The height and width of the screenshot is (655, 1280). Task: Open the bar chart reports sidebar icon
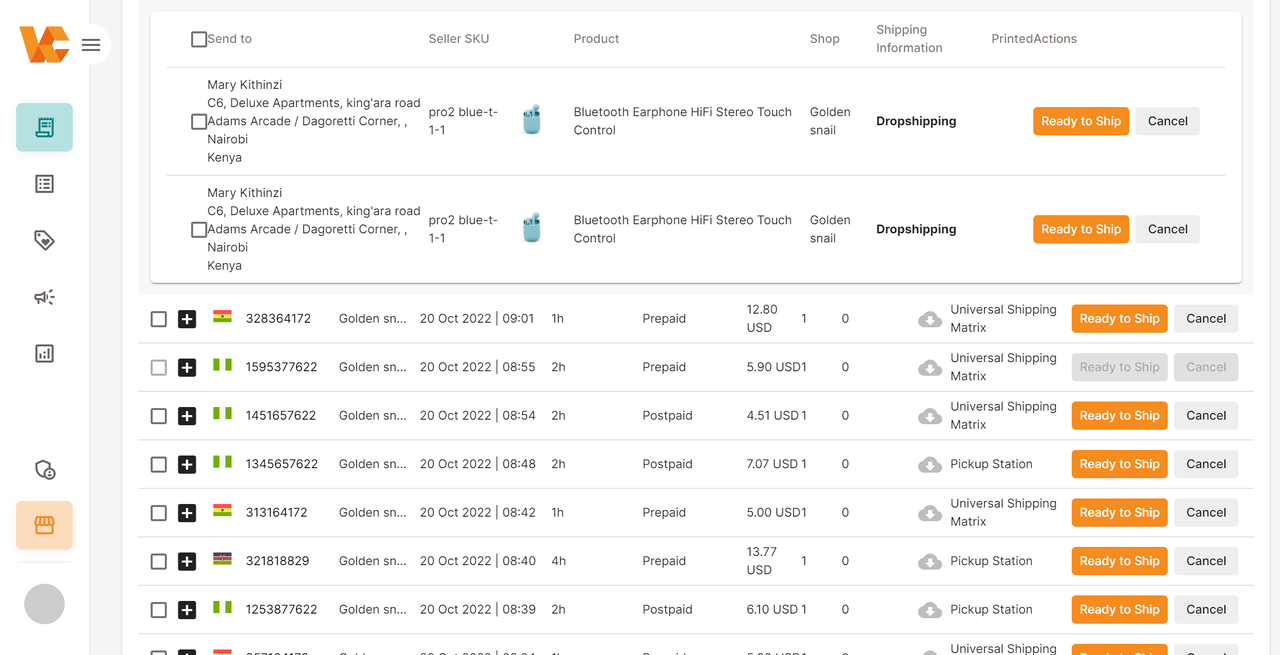point(44,353)
